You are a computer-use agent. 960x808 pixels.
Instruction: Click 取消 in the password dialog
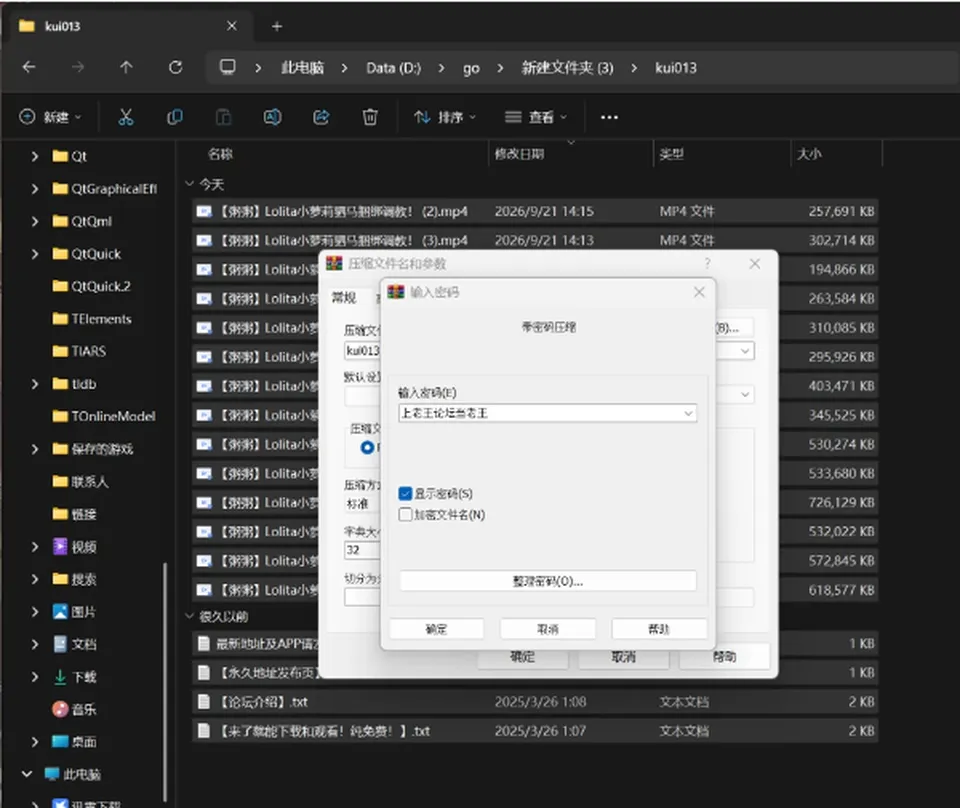click(x=548, y=629)
